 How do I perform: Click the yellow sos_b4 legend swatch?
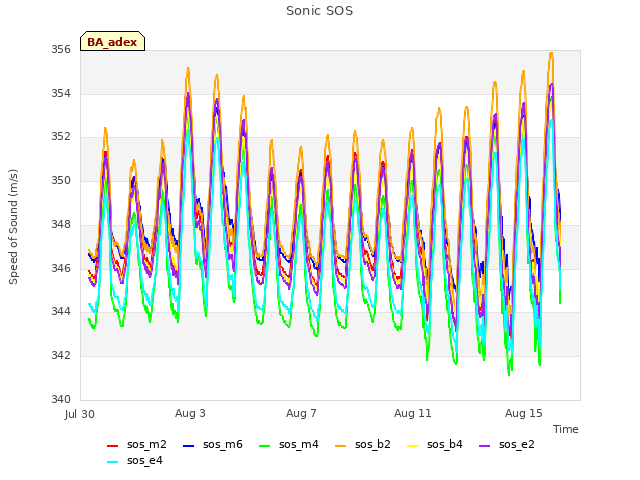pyautogui.click(x=412, y=446)
